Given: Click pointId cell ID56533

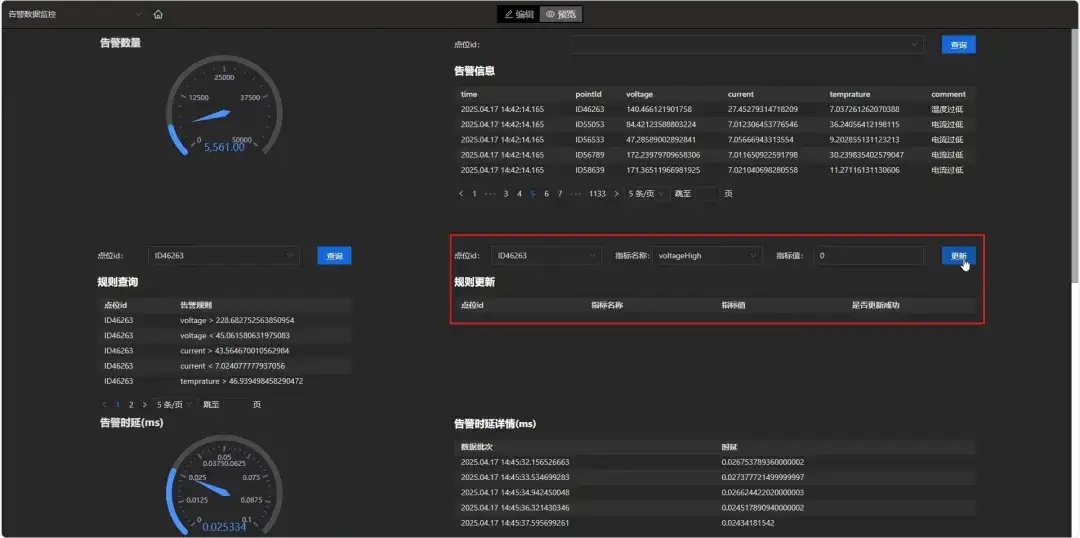Looking at the screenshot, I should tap(590, 140).
